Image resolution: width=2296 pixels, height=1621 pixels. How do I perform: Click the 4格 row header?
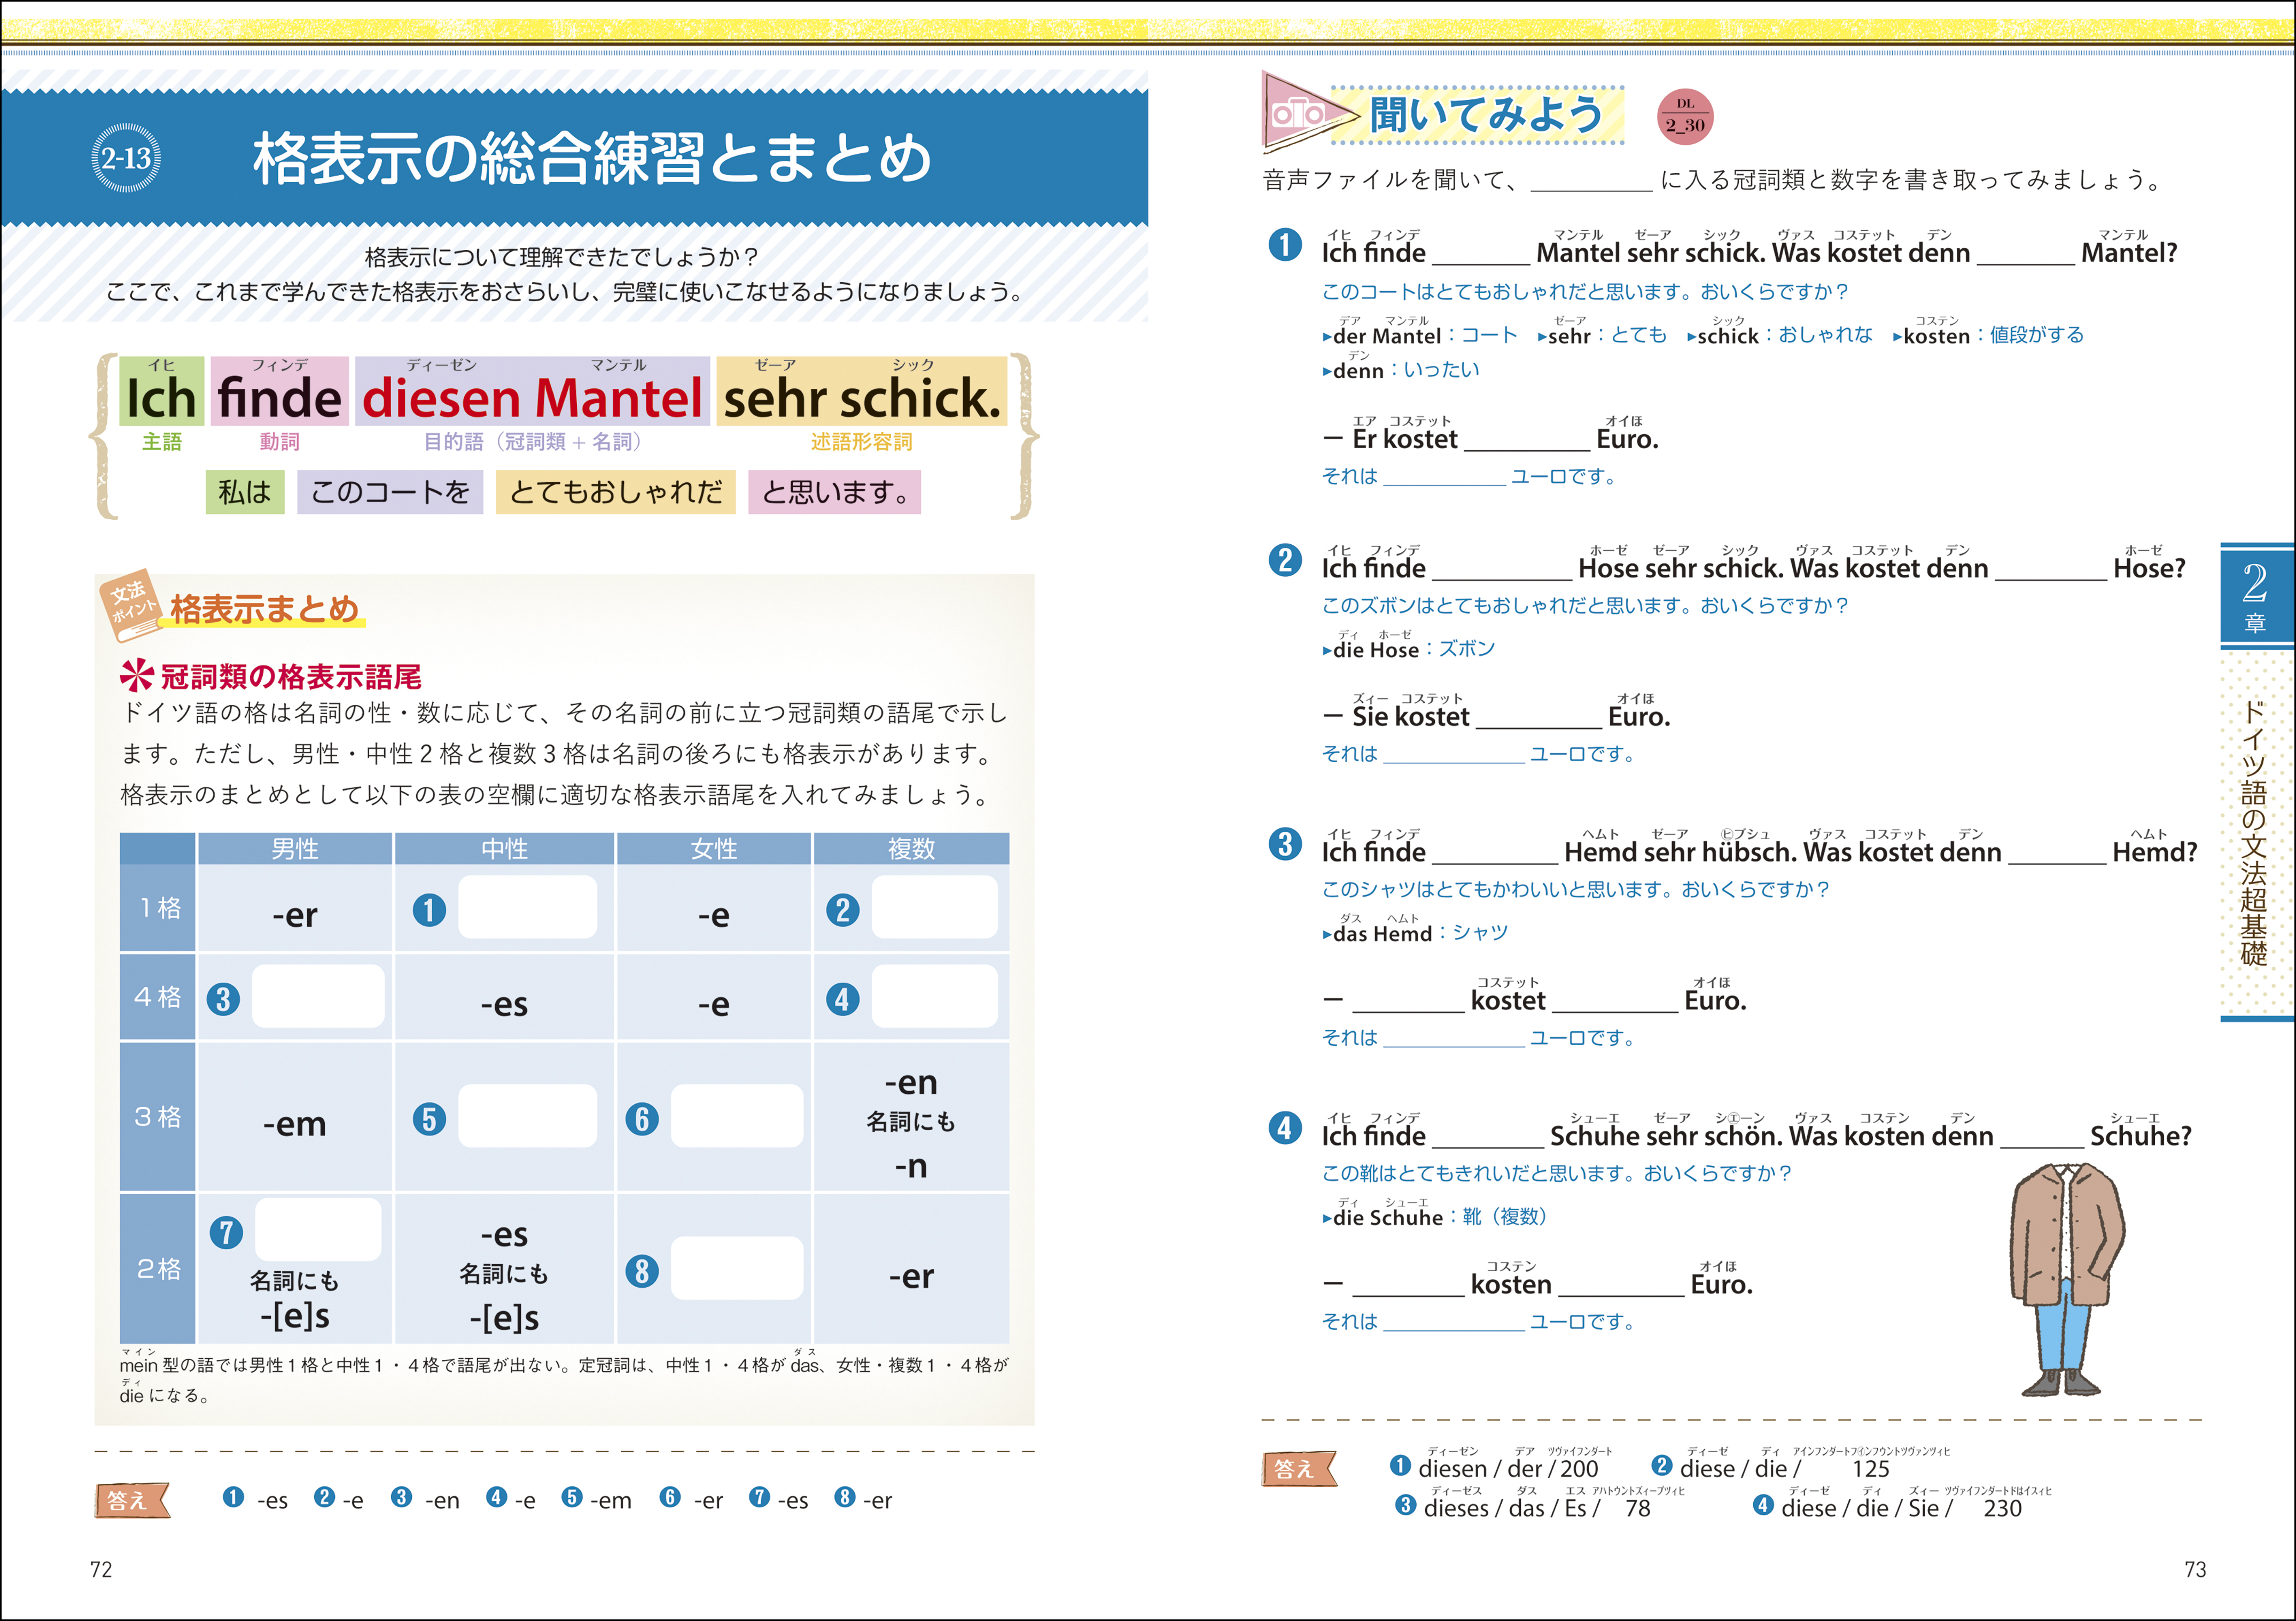point(158,997)
